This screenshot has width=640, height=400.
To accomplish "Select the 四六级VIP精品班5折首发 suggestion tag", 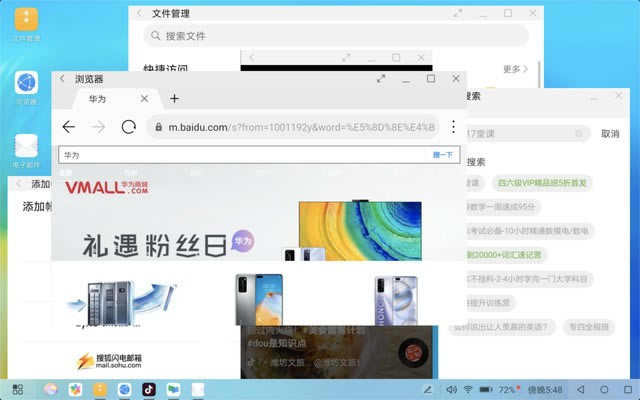I will (543, 182).
